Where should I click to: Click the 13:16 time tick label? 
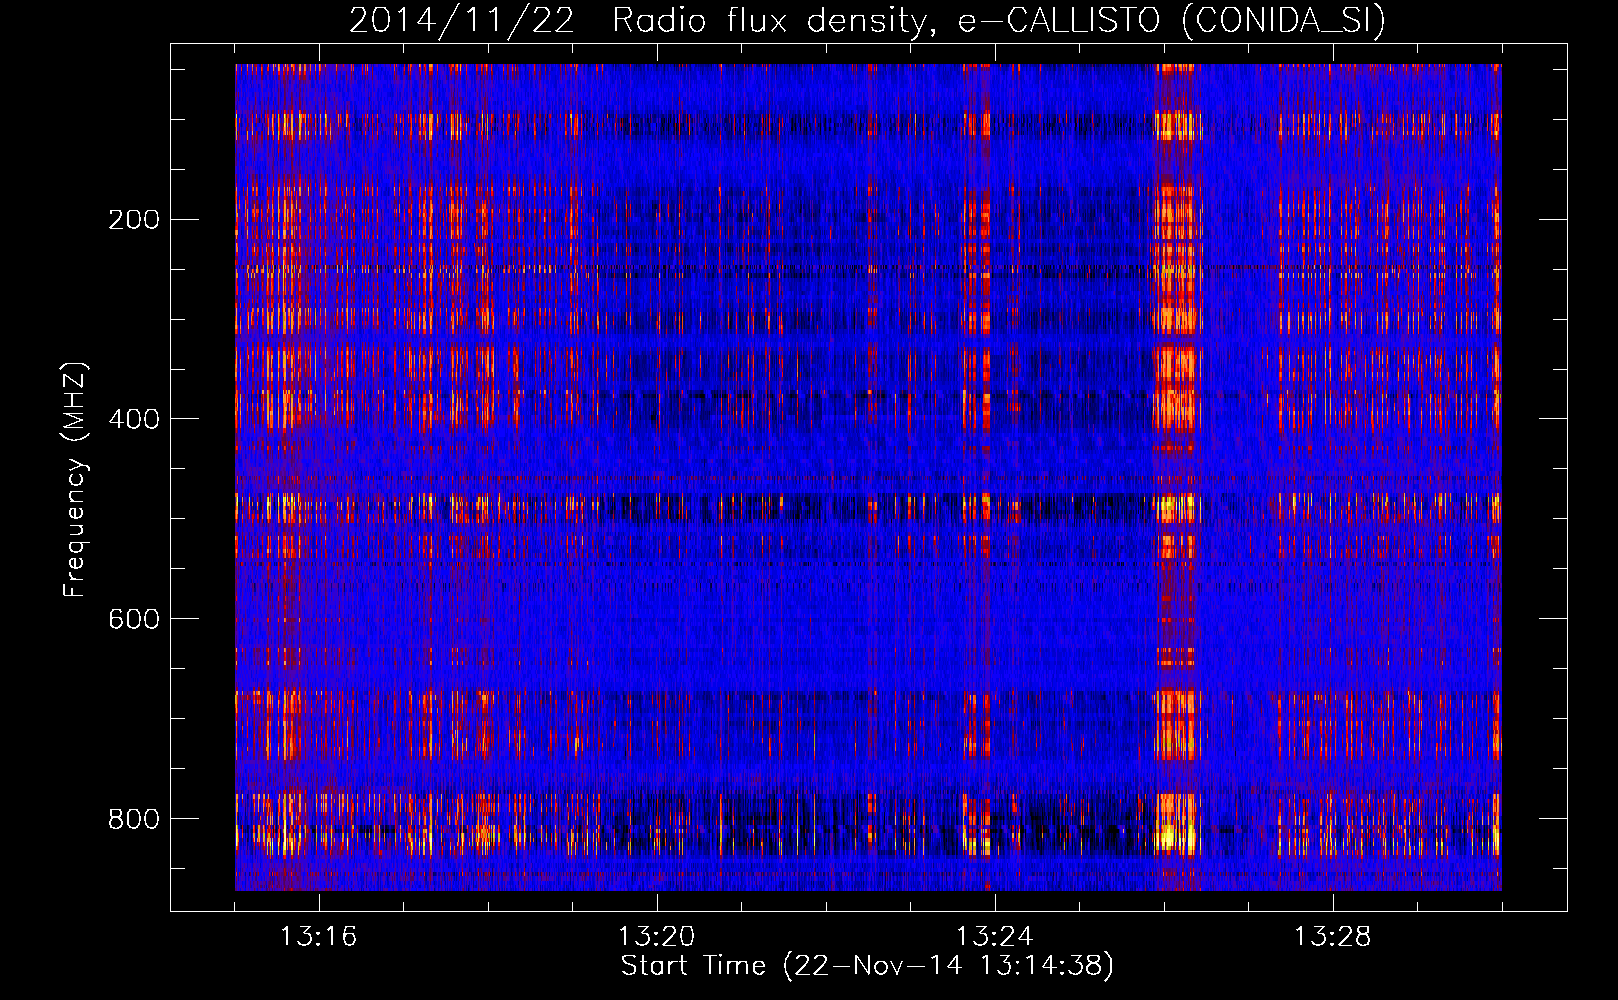318,937
